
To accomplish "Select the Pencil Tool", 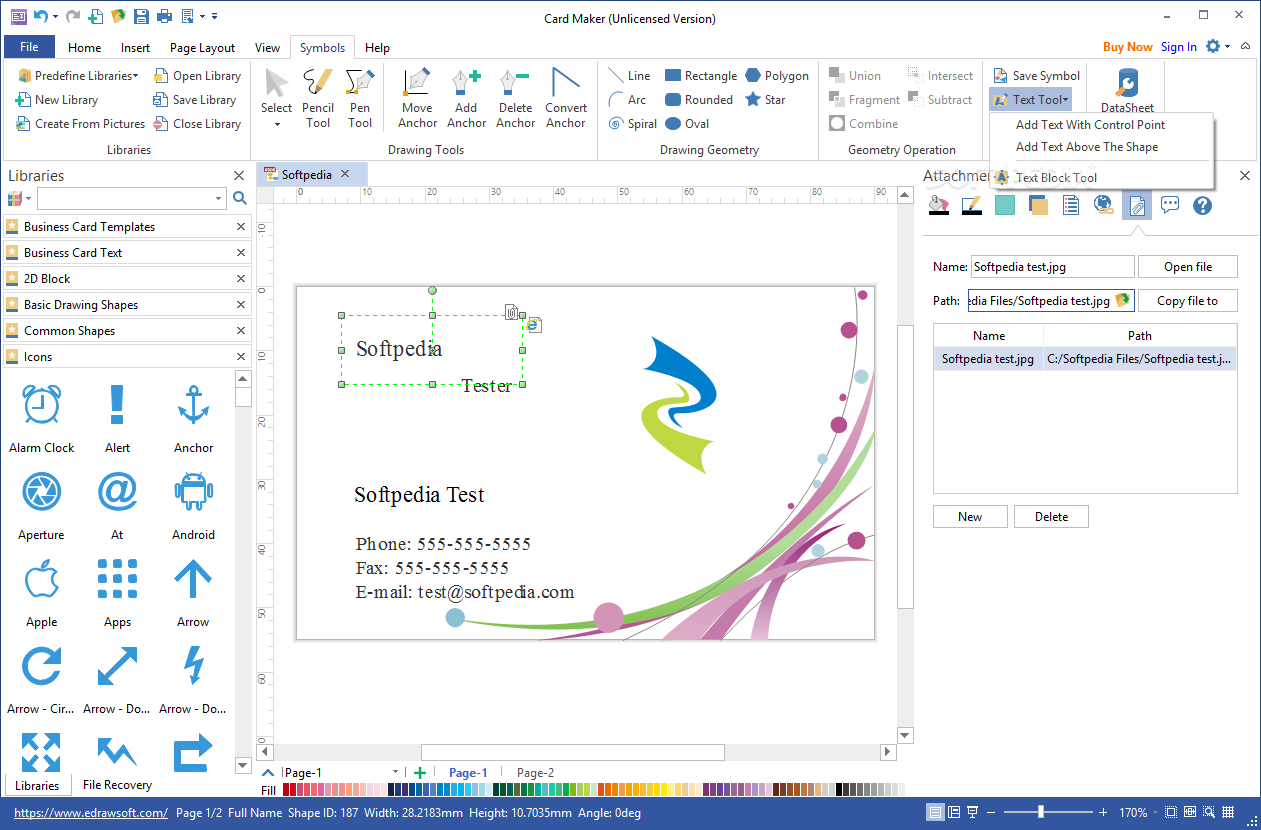I will [318, 98].
